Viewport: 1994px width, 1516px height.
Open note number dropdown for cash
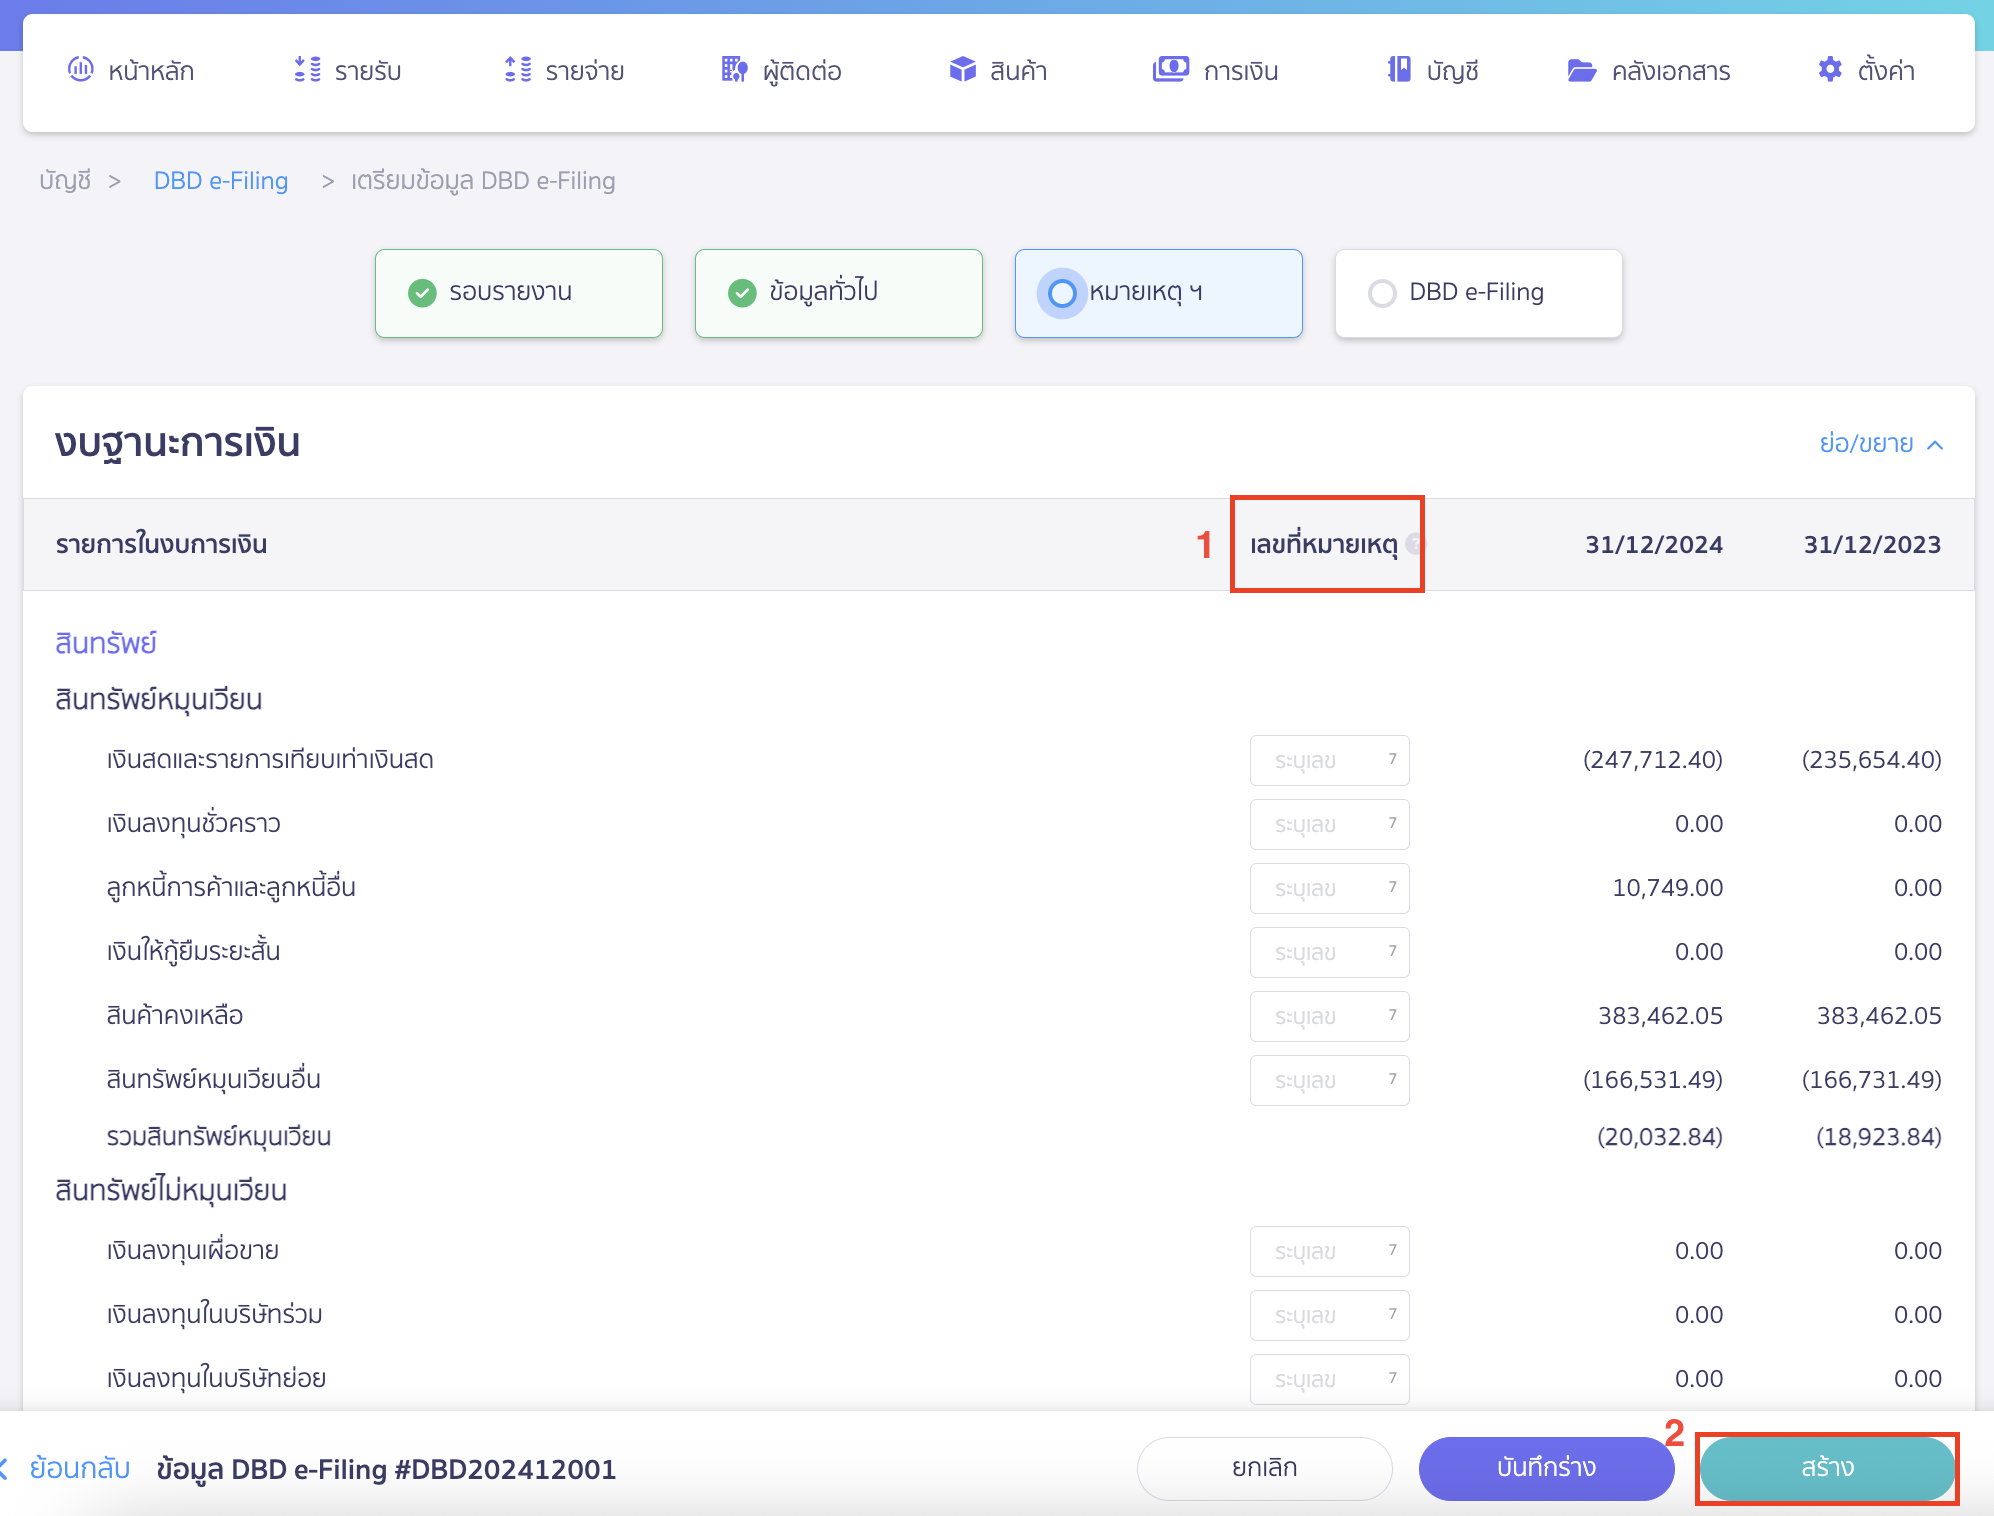coord(1329,760)
